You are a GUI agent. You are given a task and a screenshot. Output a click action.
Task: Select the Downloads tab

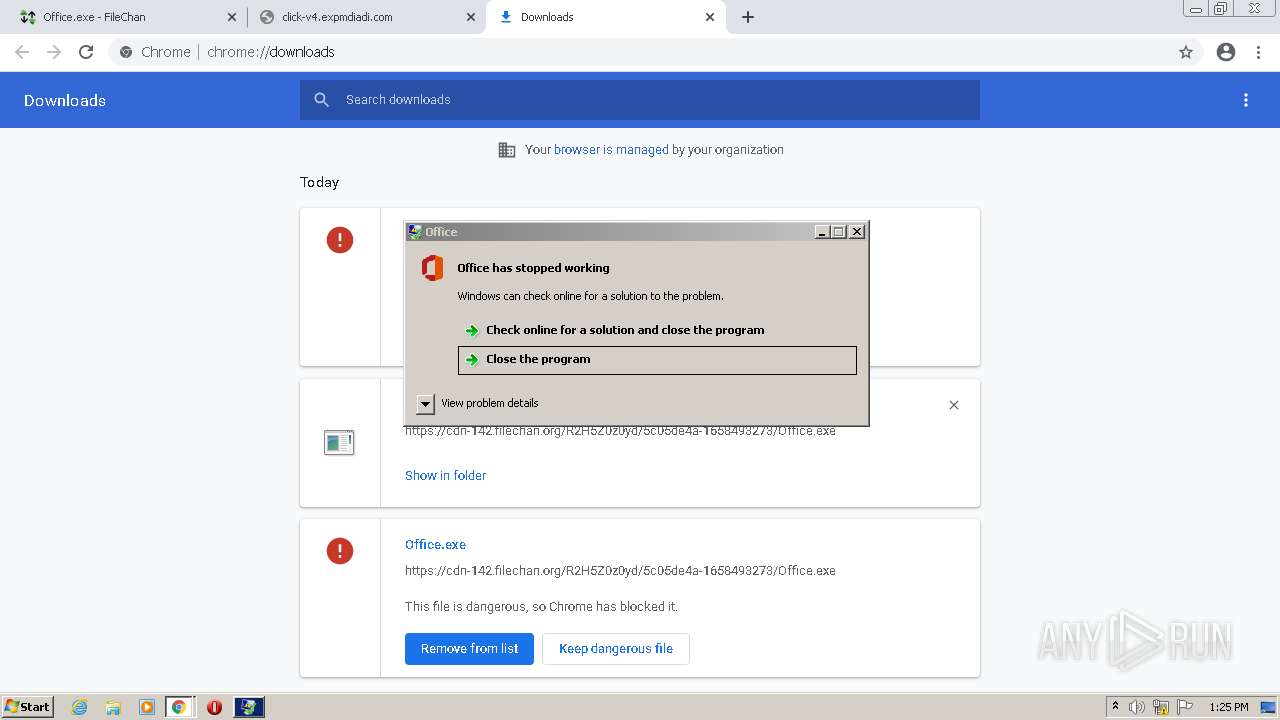click(x=606, y=17)
